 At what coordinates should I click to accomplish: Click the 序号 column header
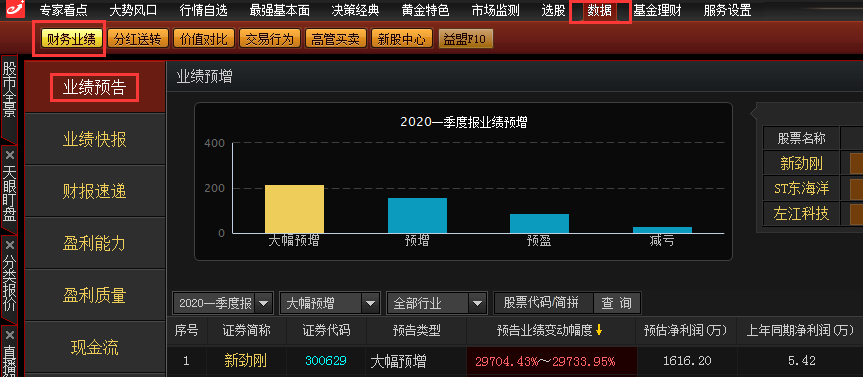tap(187, 330)
